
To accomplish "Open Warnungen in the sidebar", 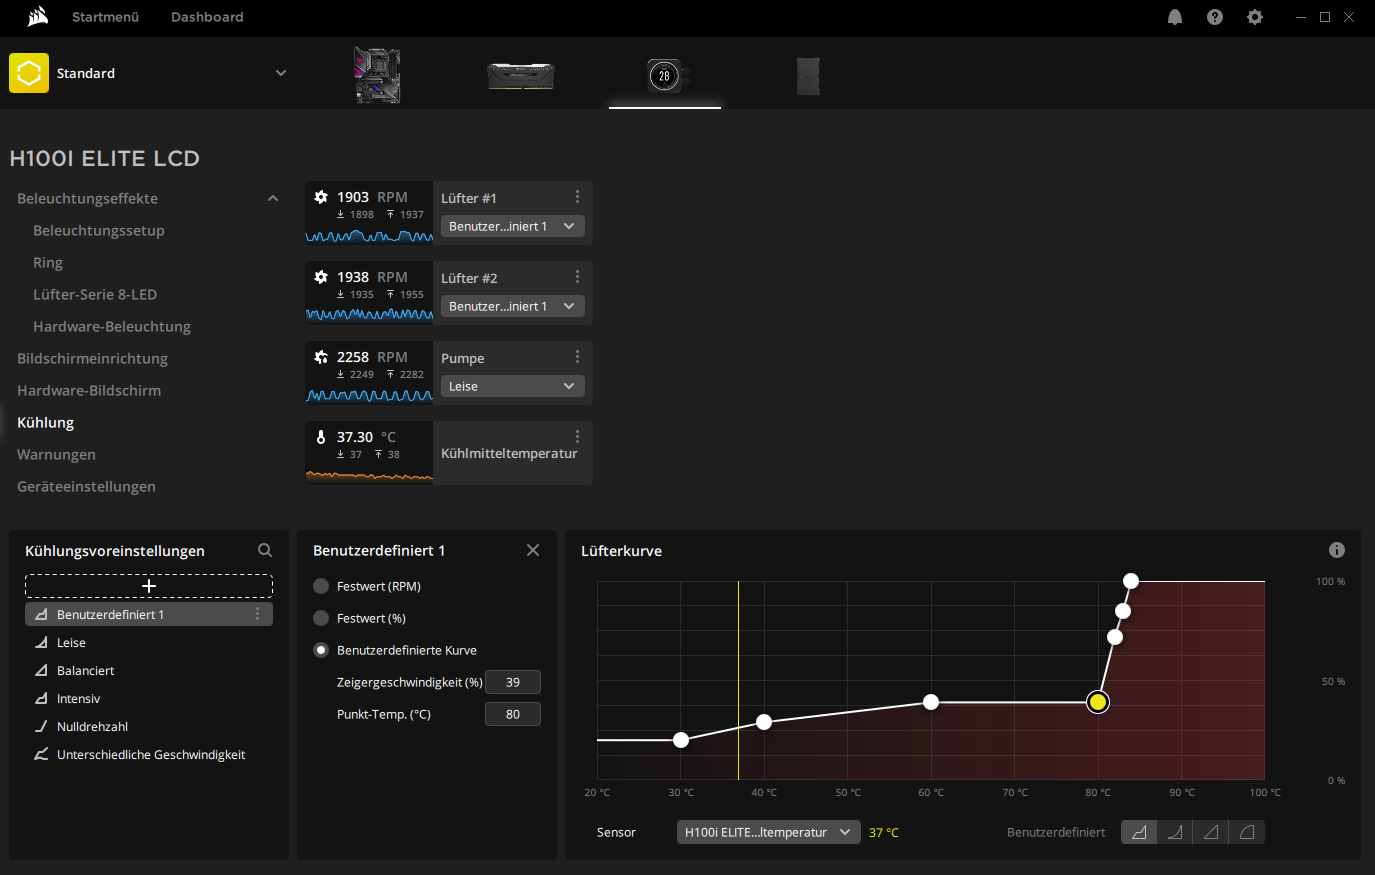I will 56,455.
